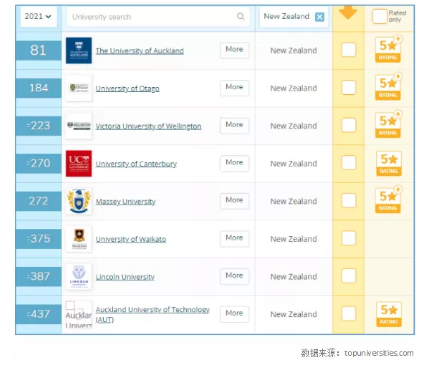
Task: Click More for University of Auckland
Action: 234,50
